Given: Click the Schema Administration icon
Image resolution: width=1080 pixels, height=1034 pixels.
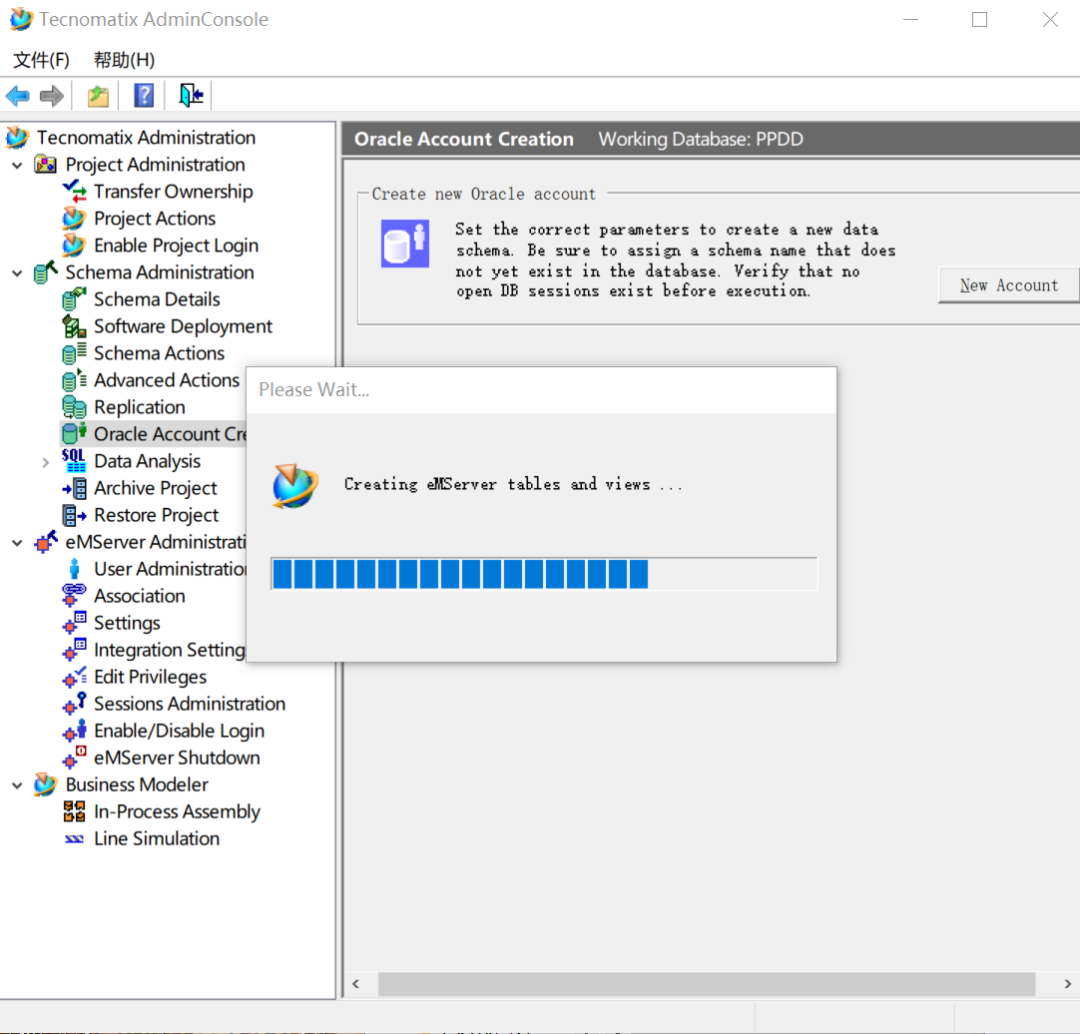Looking at the screenshot, I should (x=46, y=272).
